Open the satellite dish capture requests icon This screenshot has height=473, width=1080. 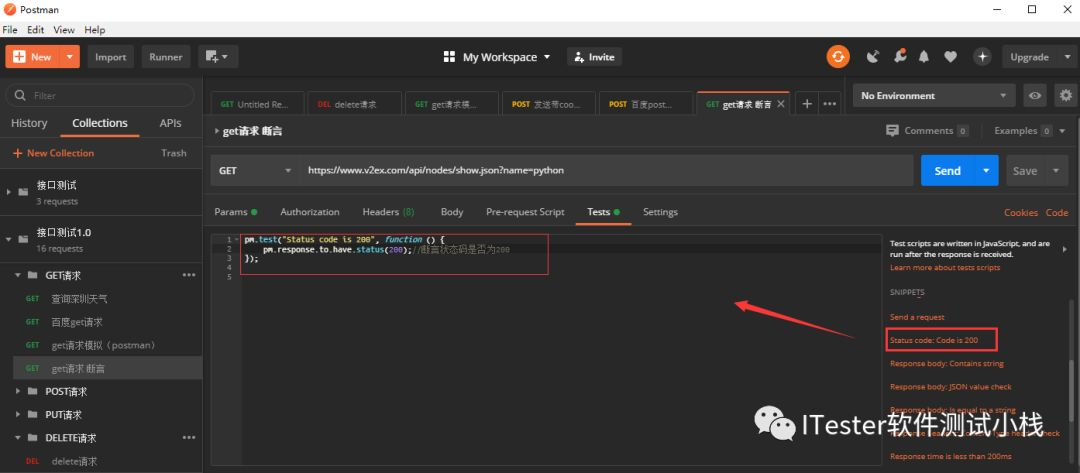873,56
